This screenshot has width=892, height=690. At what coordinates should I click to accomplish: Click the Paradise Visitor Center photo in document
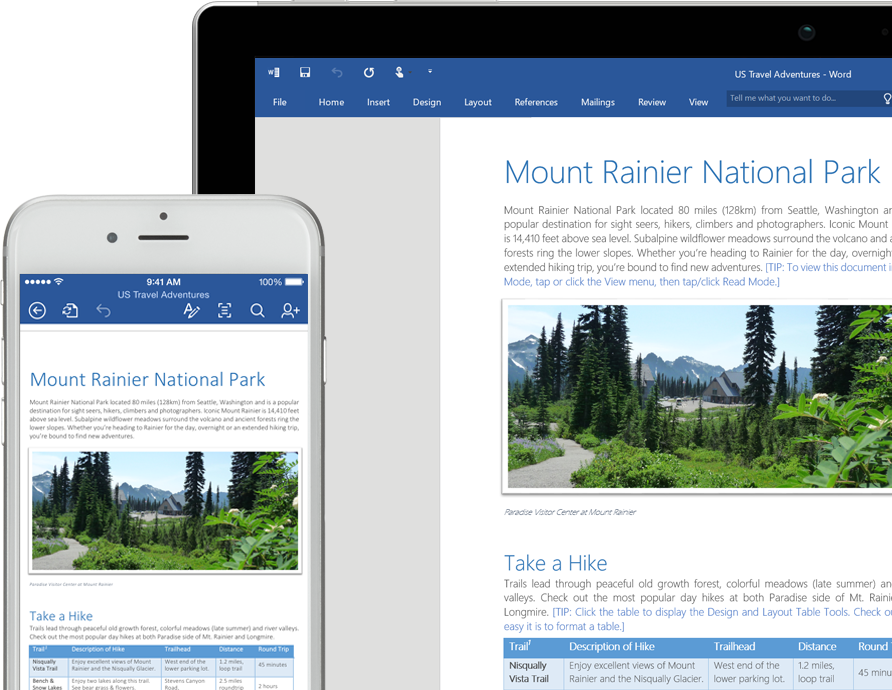click(698, 396)
